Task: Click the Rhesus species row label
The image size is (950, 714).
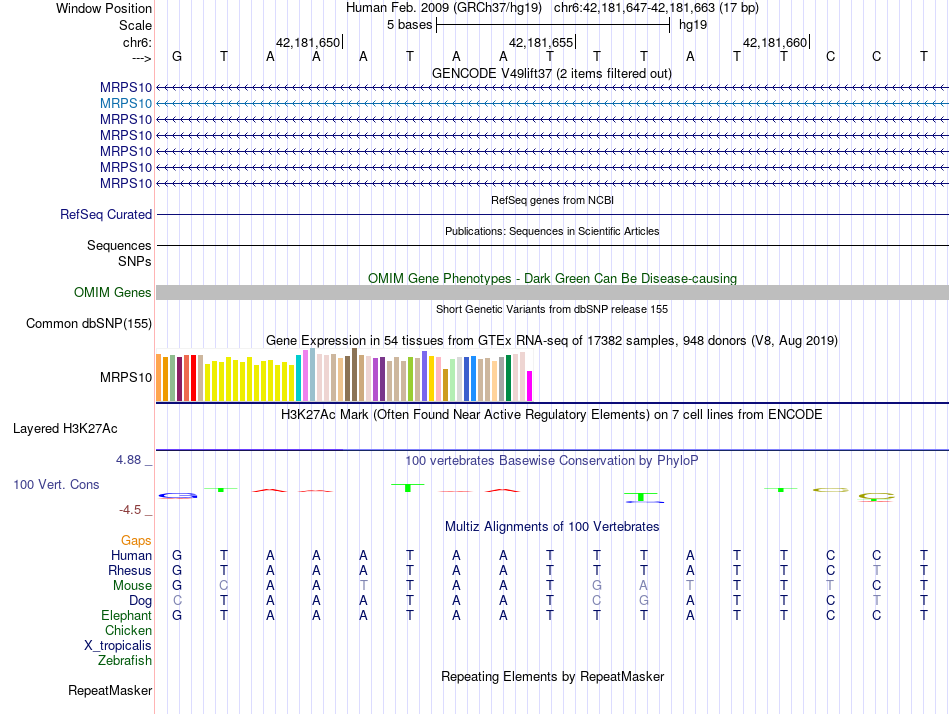Action: [x=130, y=570]
